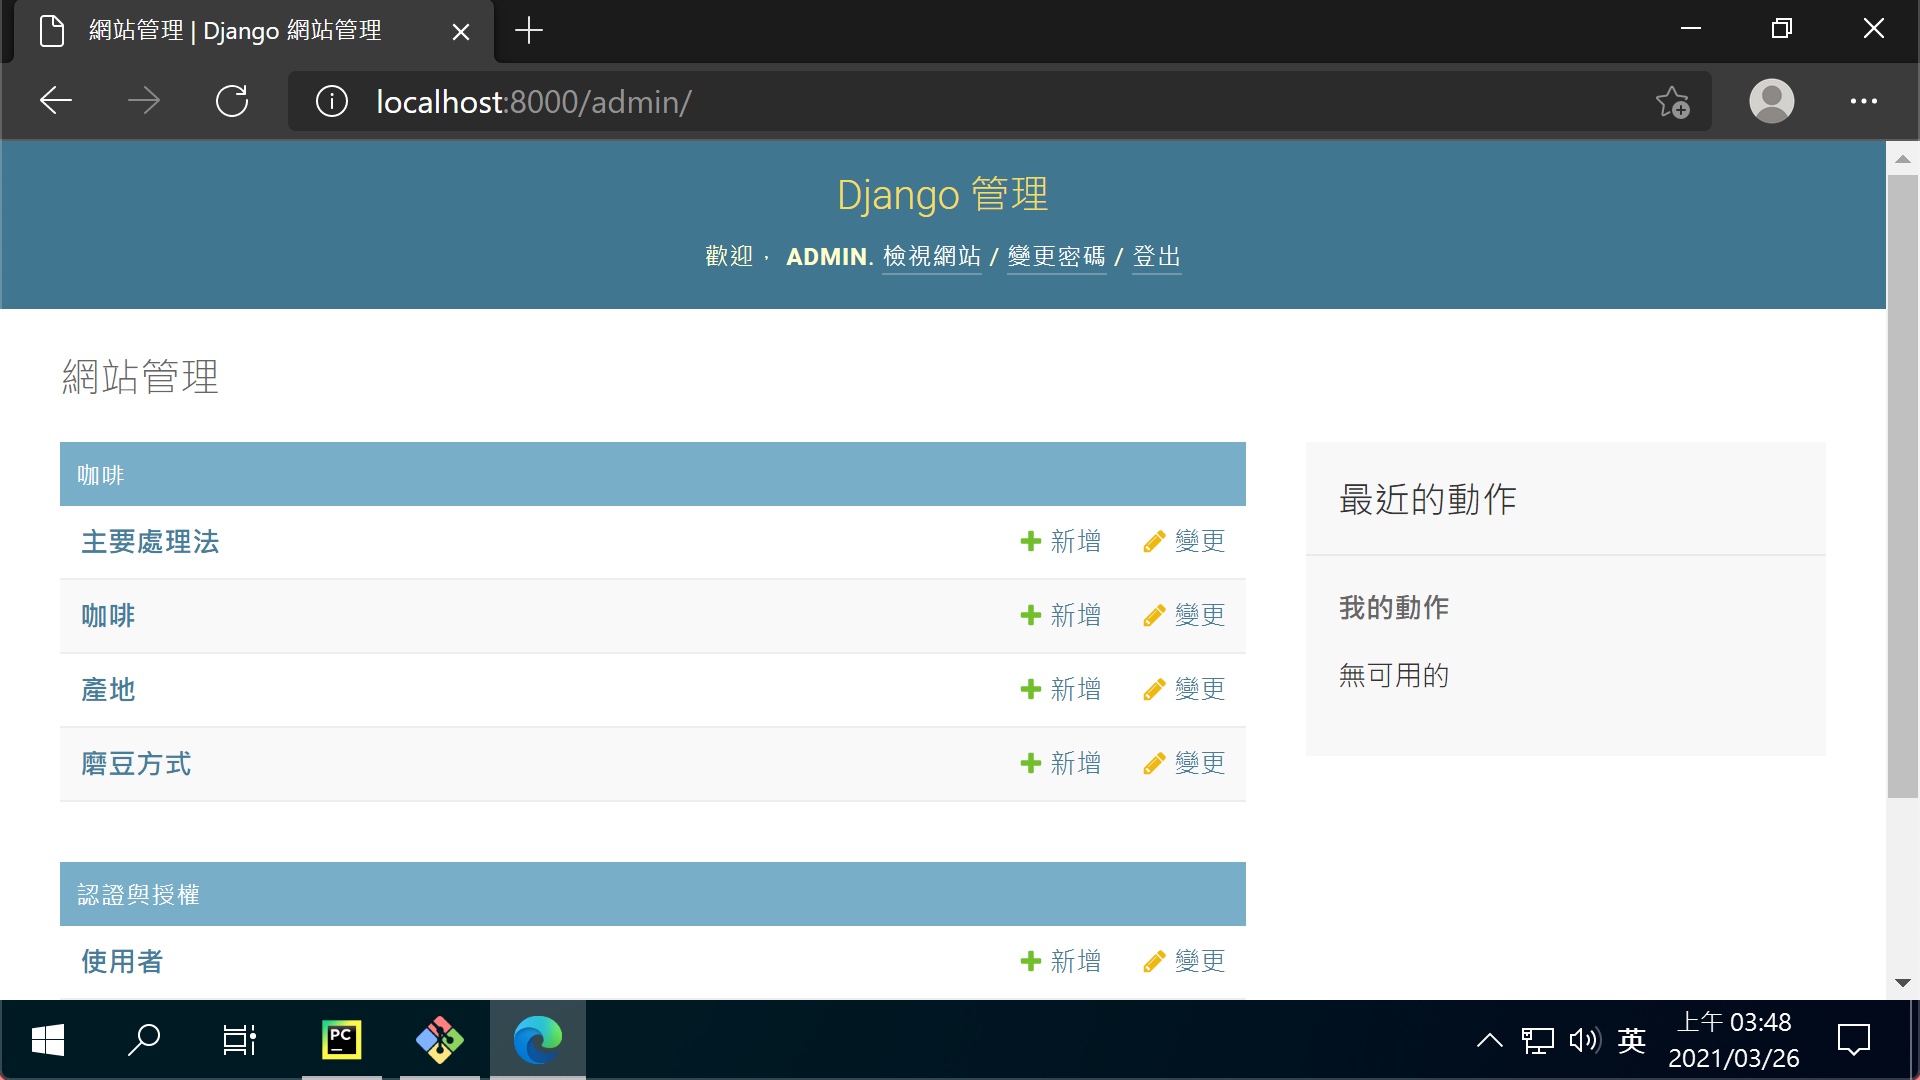Image resolution: width=1920 pixels, height=1080 pixels.
Task: Click 新增 for 主要處理法
Action: (1061, 542)
